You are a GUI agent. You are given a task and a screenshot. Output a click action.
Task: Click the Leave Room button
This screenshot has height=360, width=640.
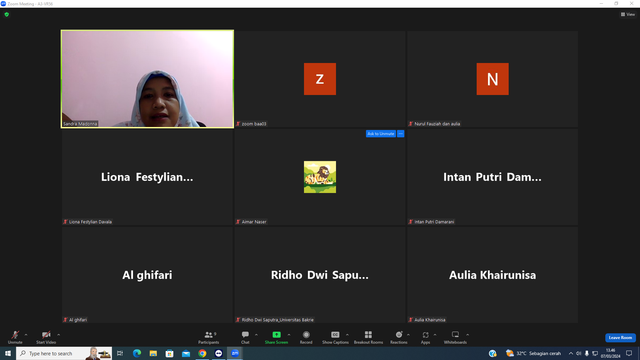[620, 338]
